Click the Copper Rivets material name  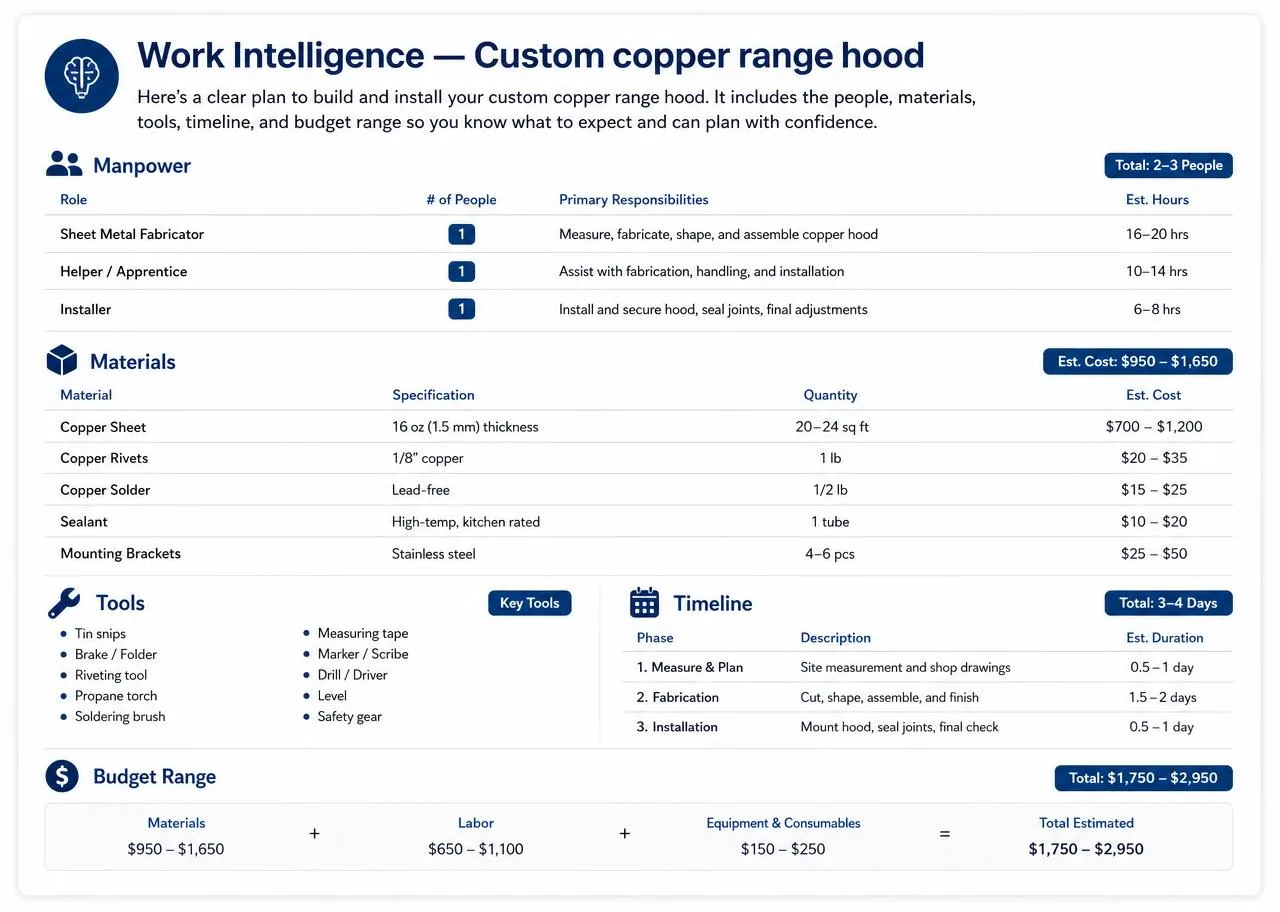coord(104,458)
